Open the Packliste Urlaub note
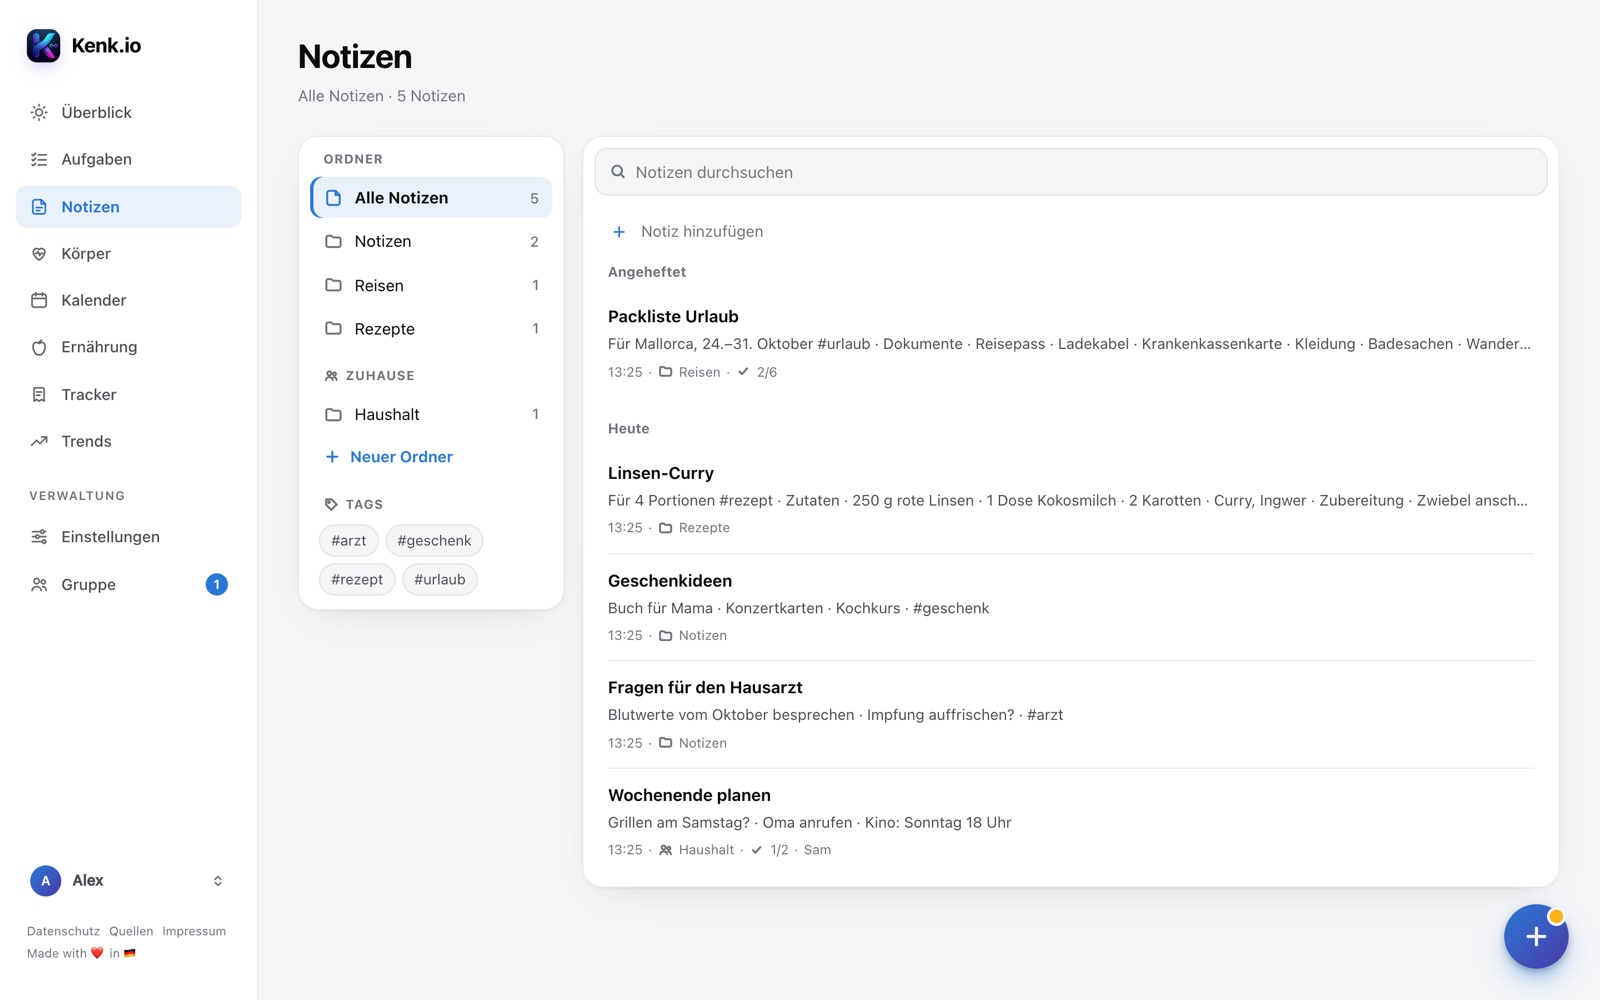 1071,343
